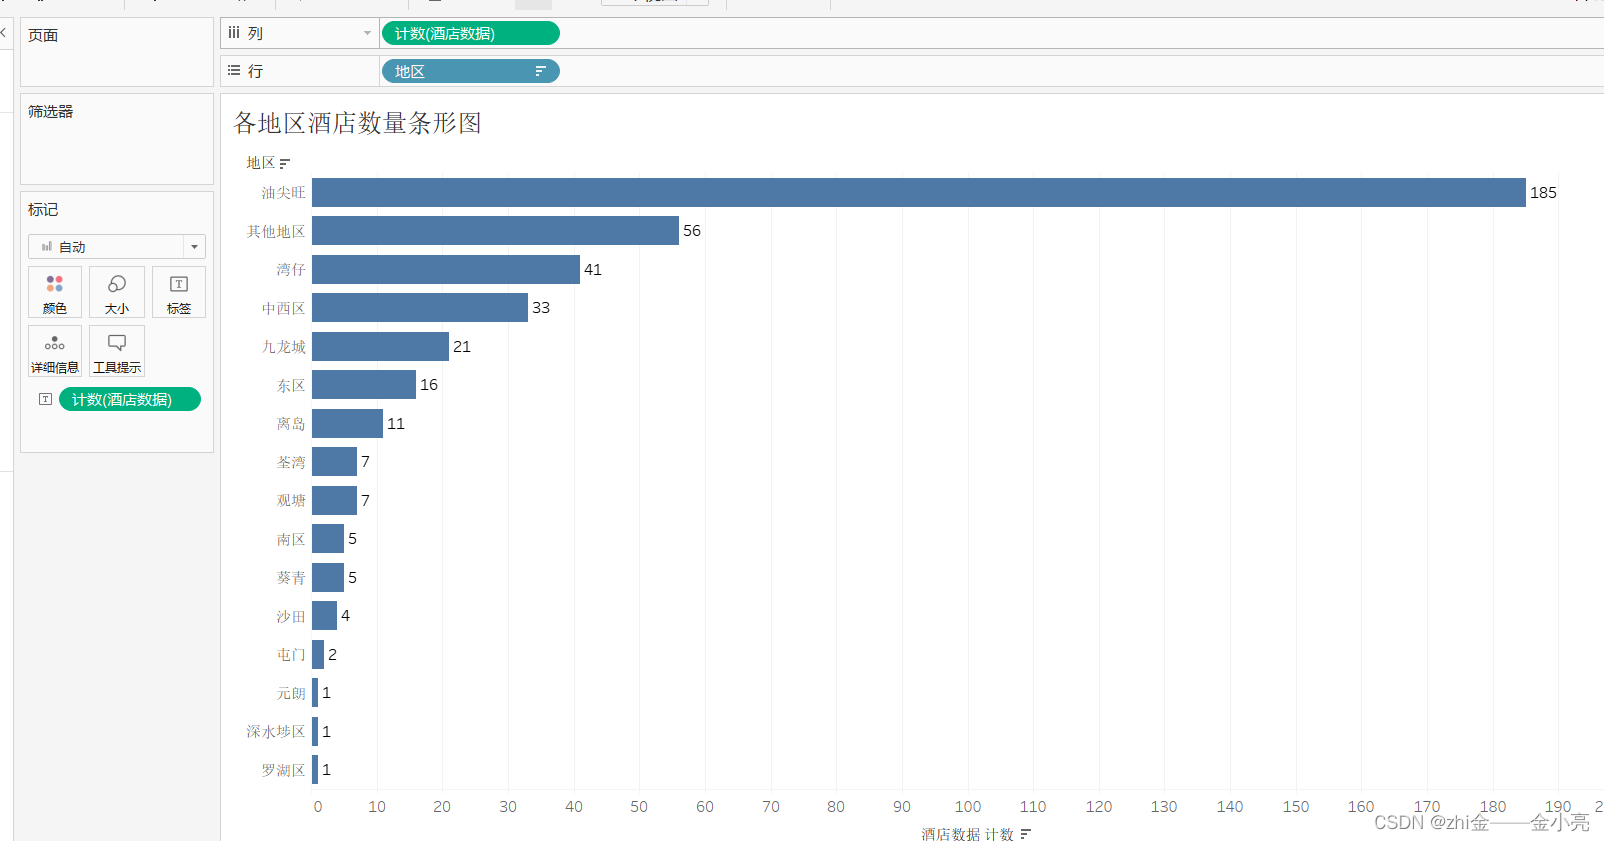Click the axis tick label 100

coord(968,806)
